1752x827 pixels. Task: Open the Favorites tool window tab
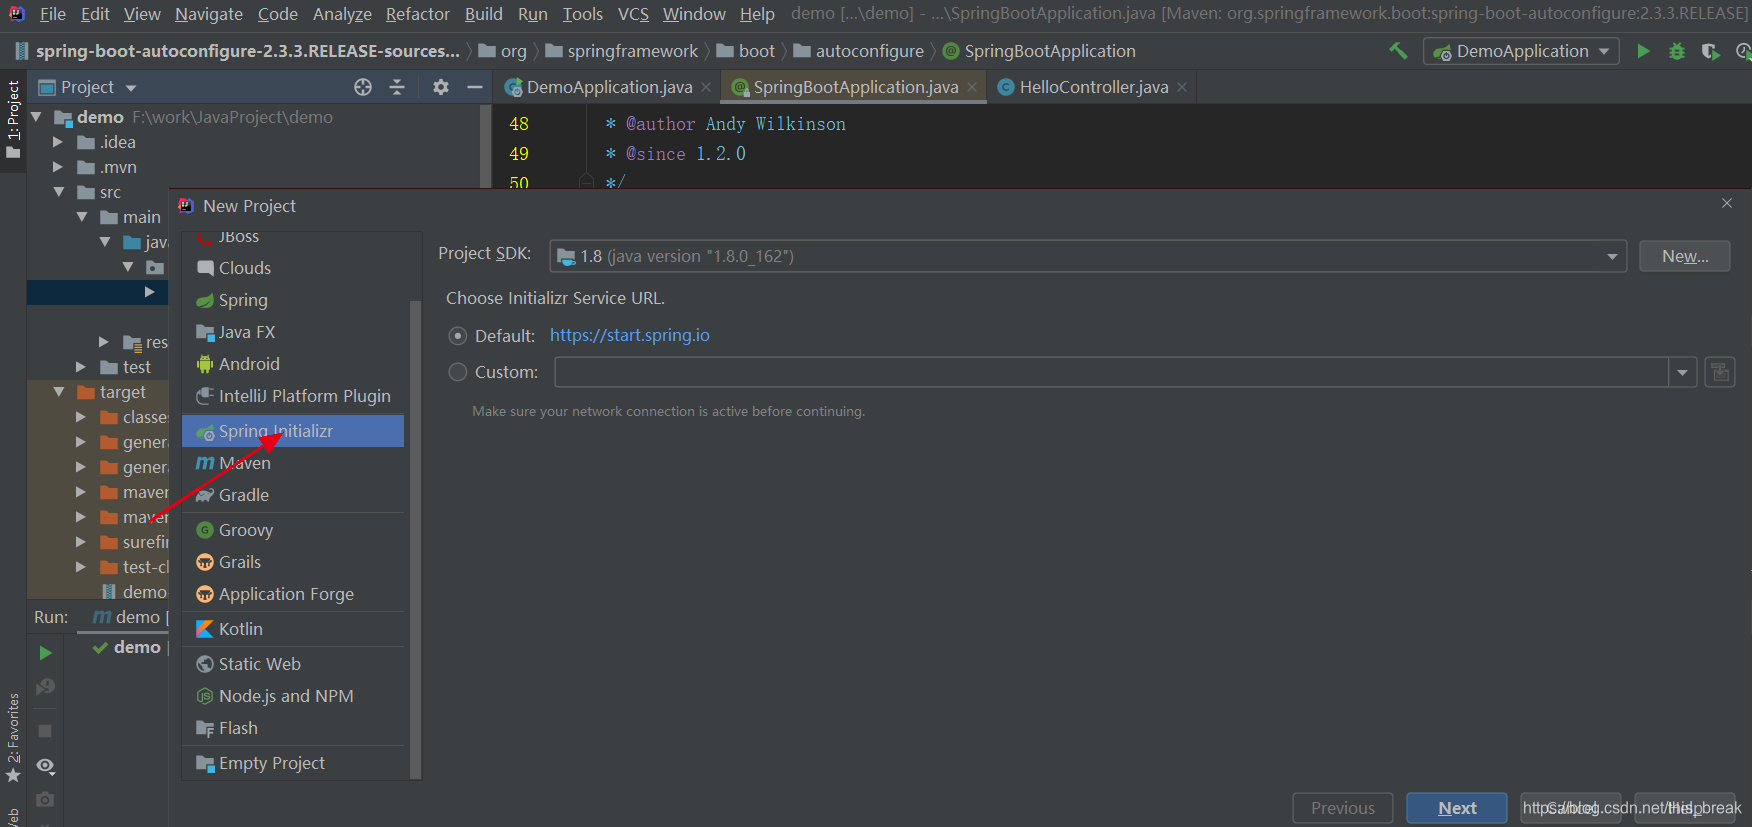[13, 738]
